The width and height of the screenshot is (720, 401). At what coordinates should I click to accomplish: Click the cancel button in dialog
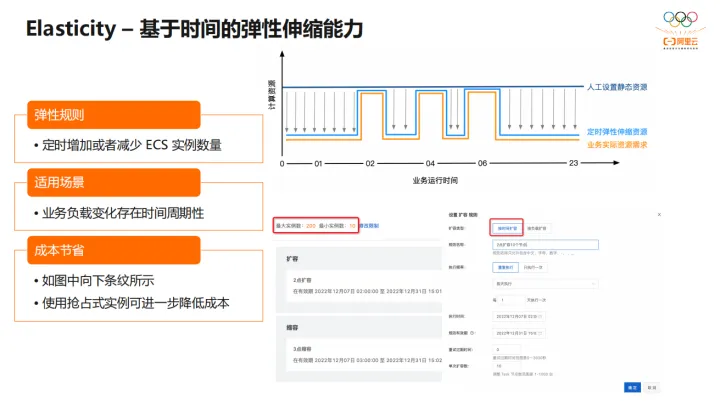(651, 388)
